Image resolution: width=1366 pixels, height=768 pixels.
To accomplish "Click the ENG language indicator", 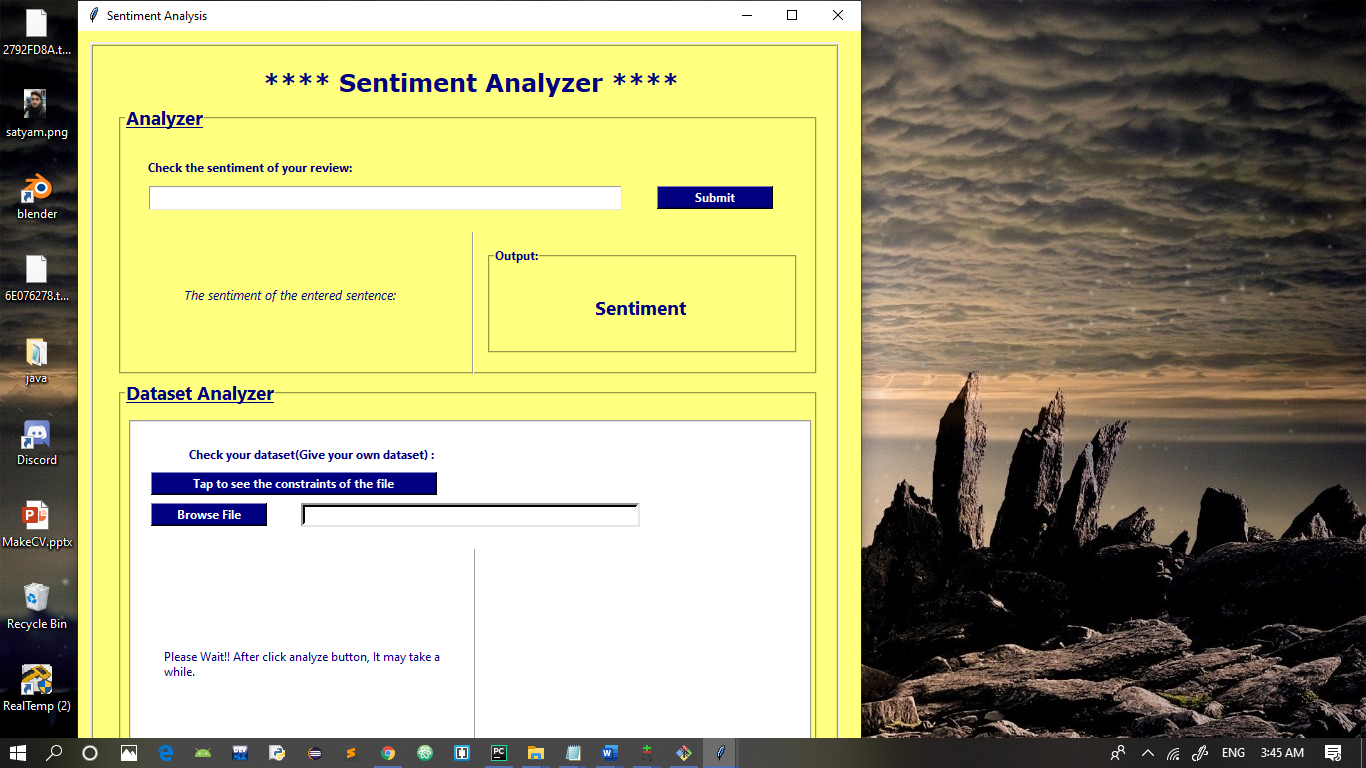I will (1233, 753).
